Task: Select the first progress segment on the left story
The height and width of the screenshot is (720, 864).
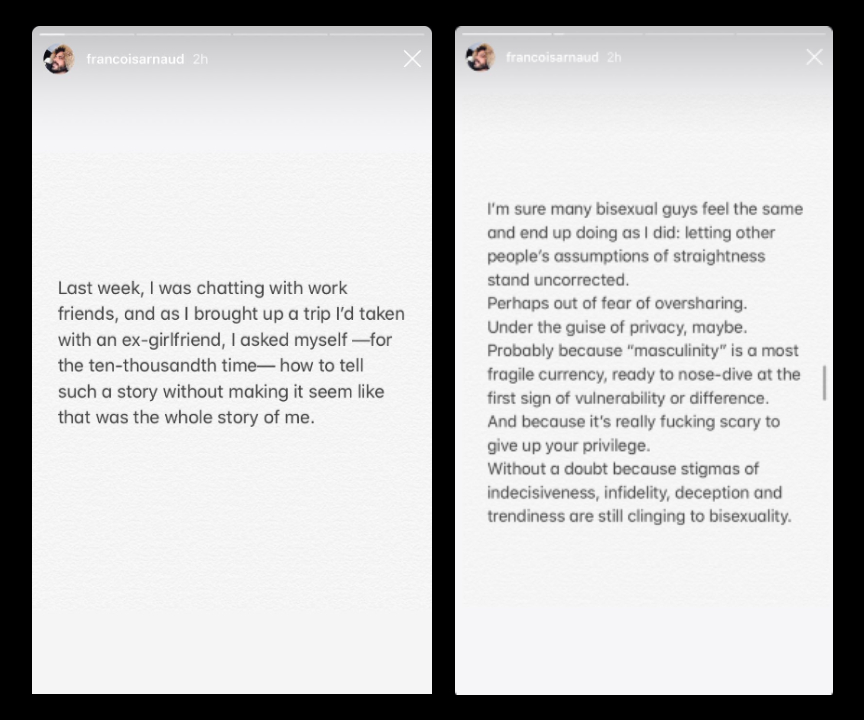Action: (x=85, y=34)
